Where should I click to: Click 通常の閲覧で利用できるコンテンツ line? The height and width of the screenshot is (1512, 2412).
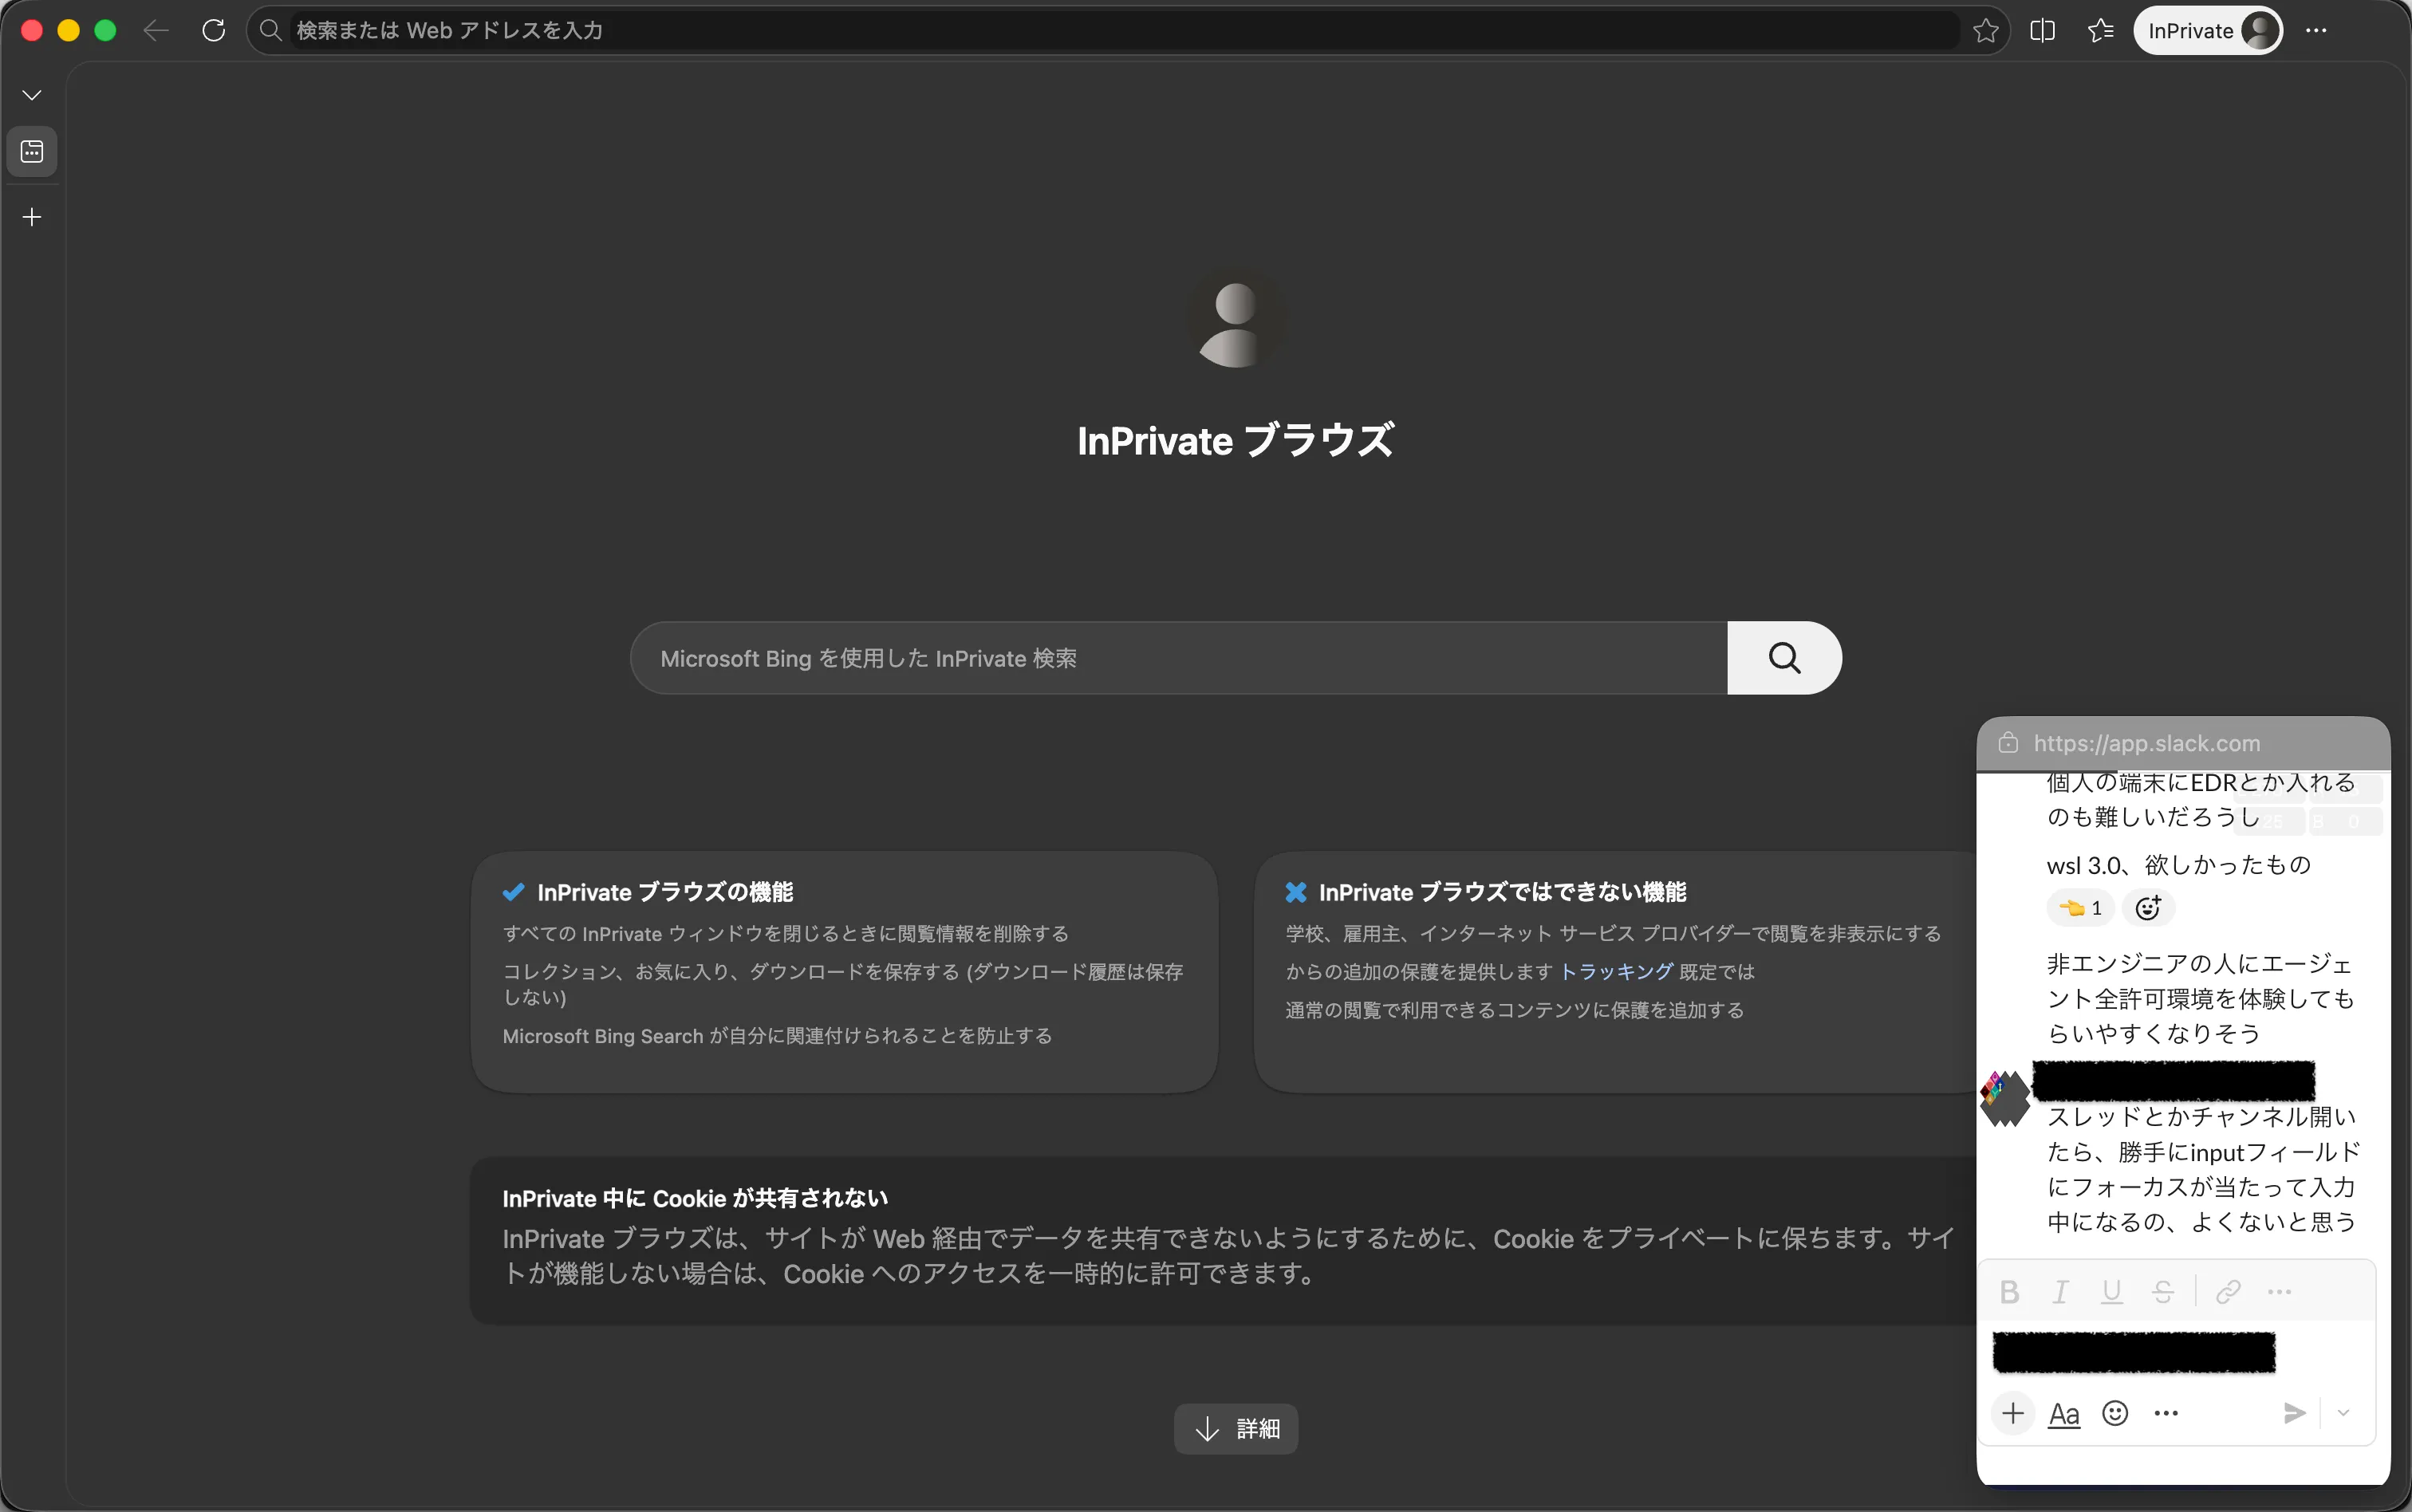coord(1515,1010)
